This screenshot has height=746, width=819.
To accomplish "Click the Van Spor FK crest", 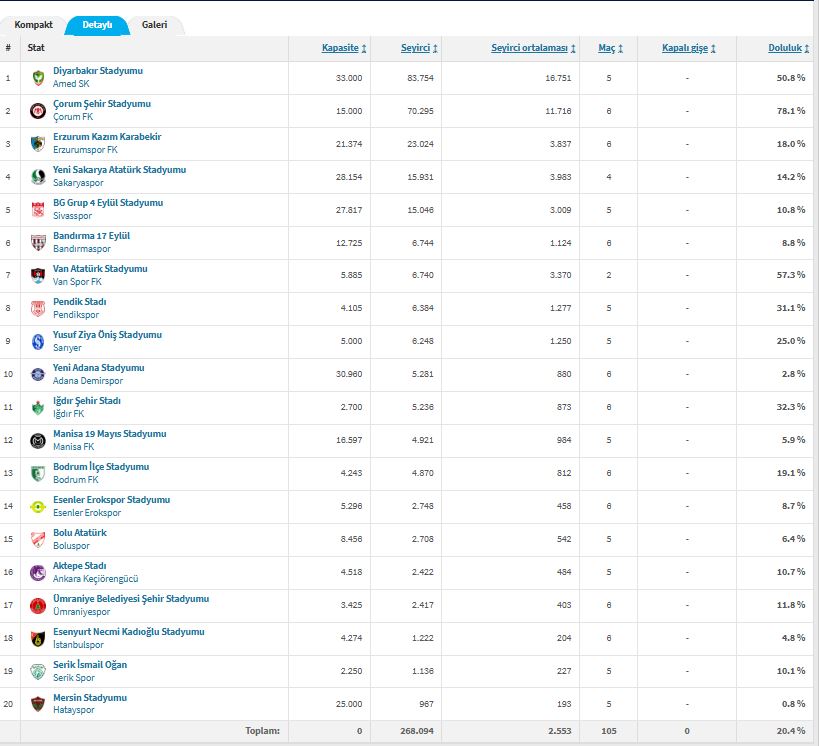I will 37,276.
